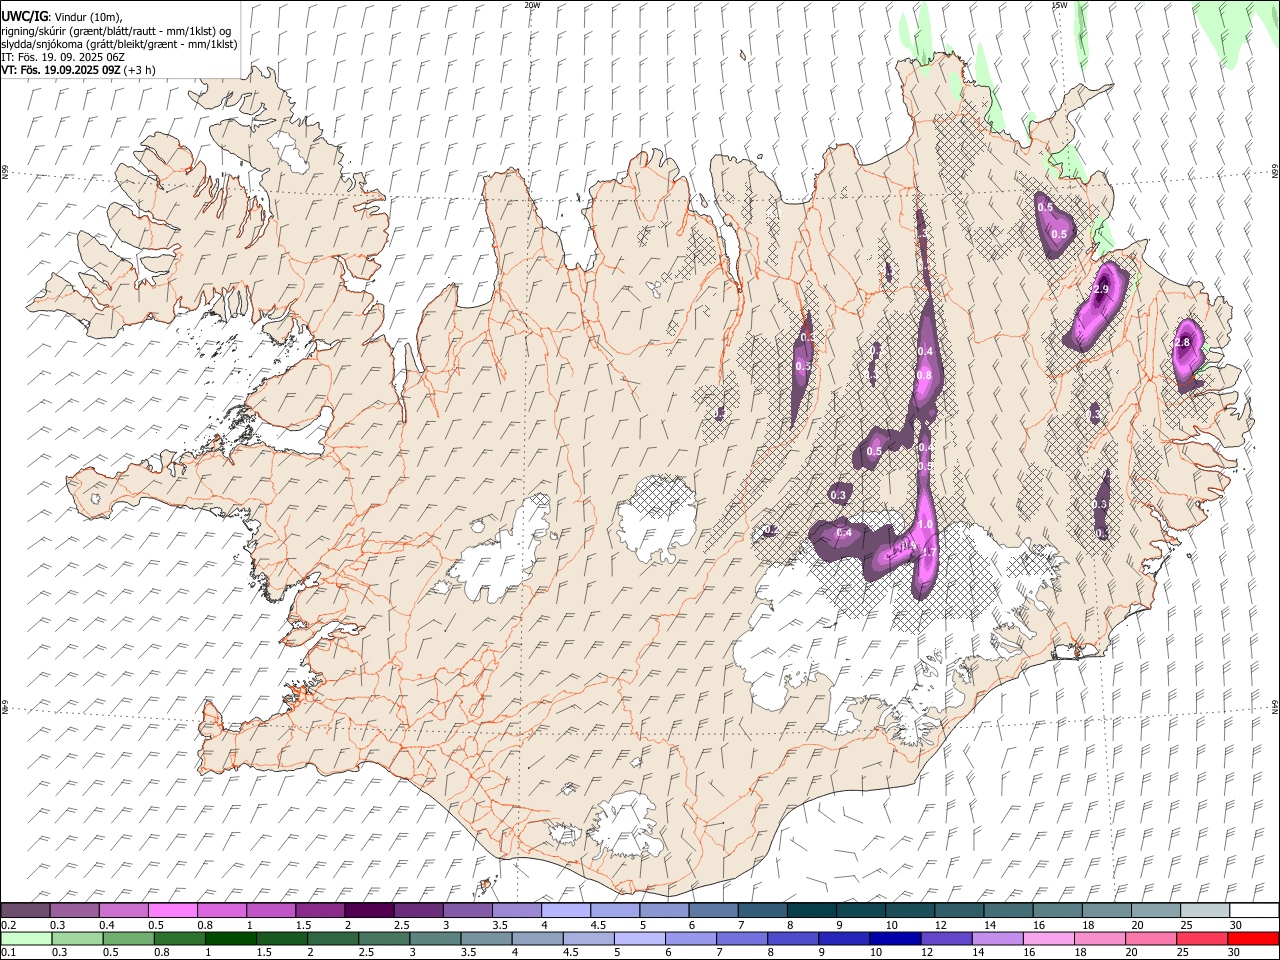
Task: Select the 1.0 precipitation label on map
Action: click(925, 524)
